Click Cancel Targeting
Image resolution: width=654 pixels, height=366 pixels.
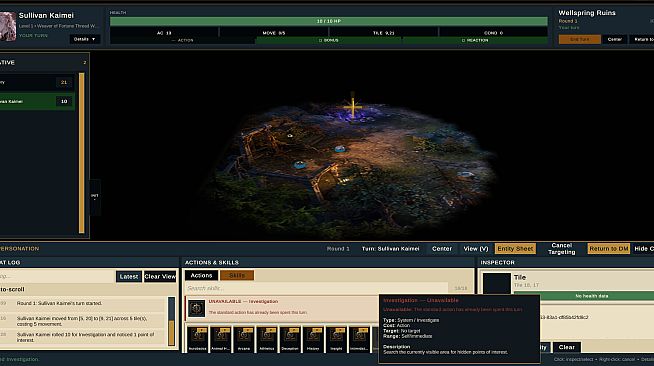tap(561, 249)
